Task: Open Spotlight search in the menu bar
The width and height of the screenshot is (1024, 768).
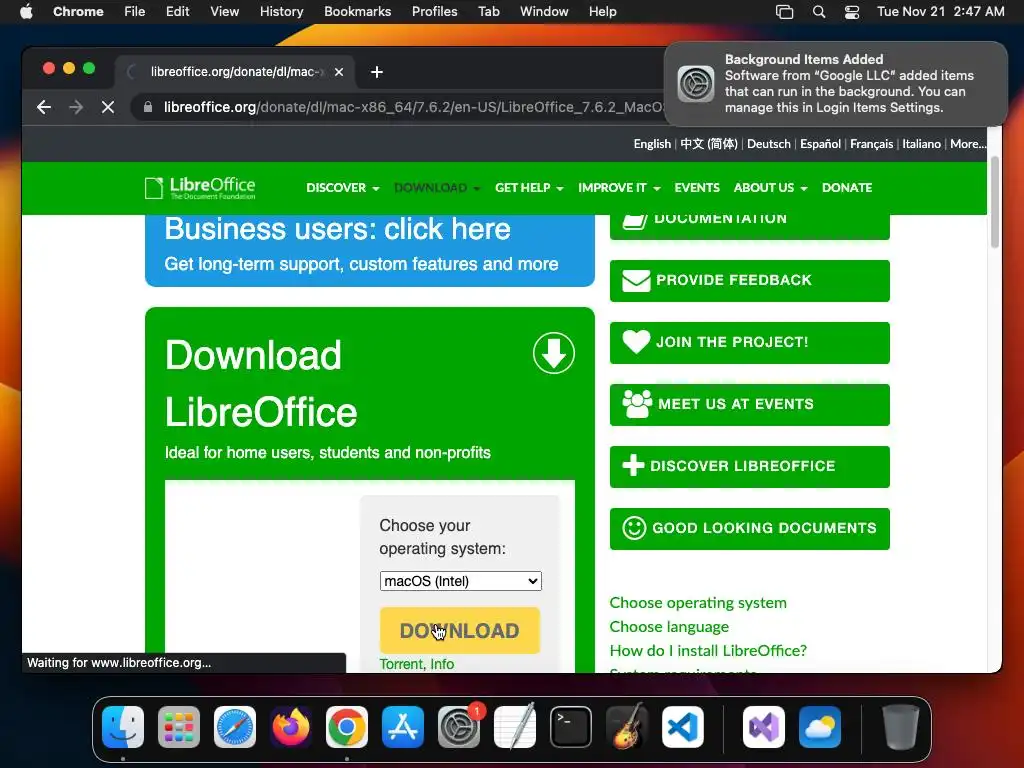Action: pos(818,12)
